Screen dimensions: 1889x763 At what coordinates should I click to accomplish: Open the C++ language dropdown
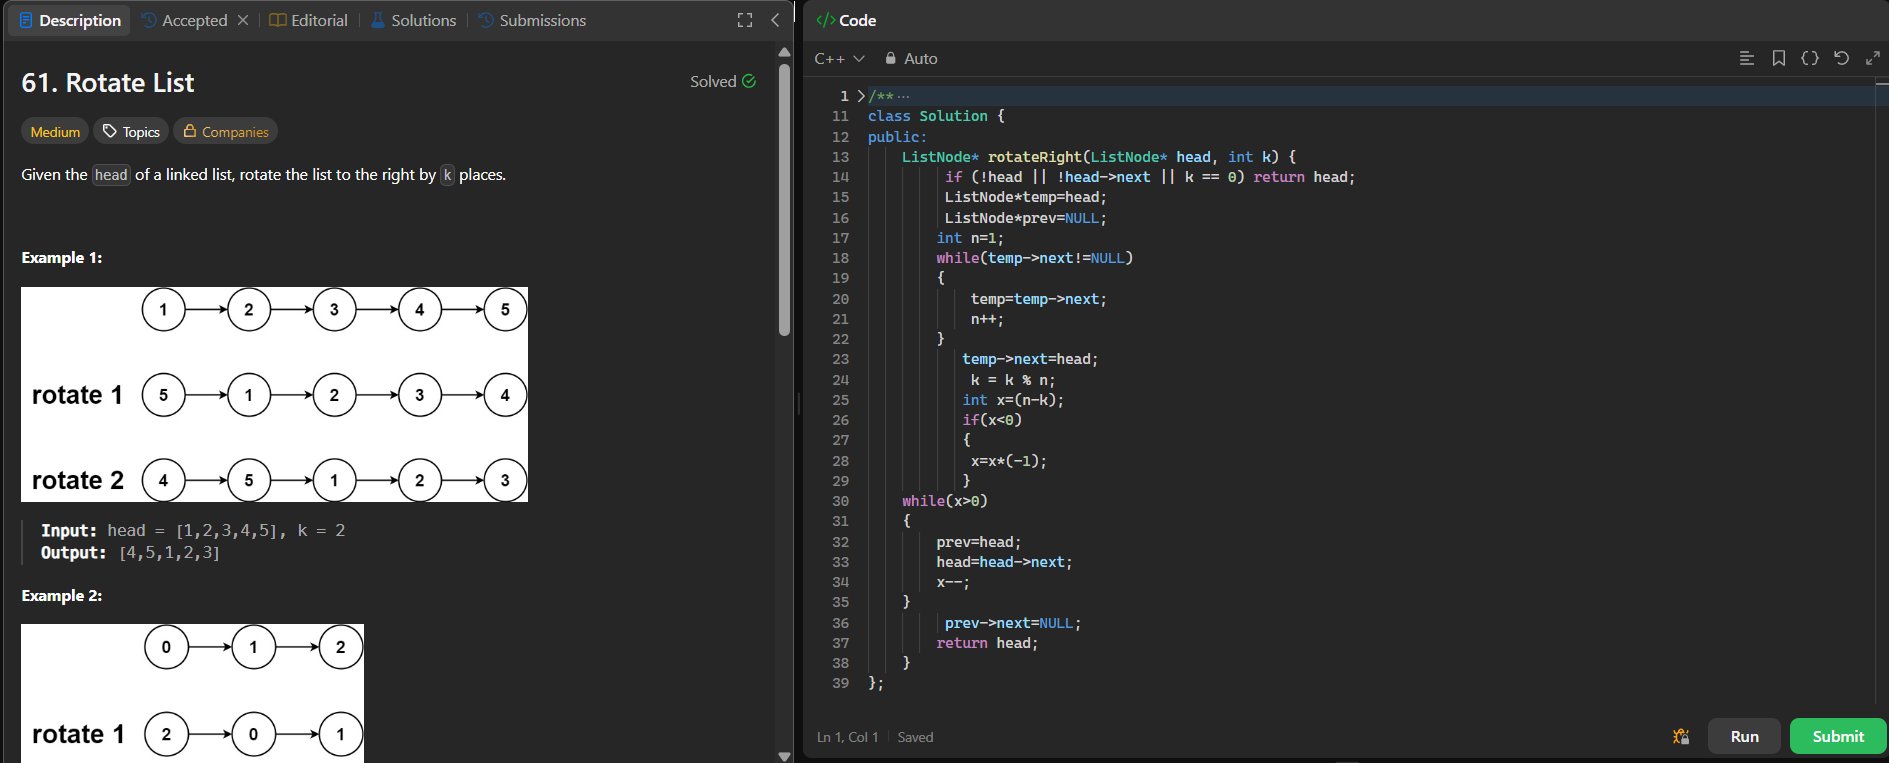pos(839,59)
